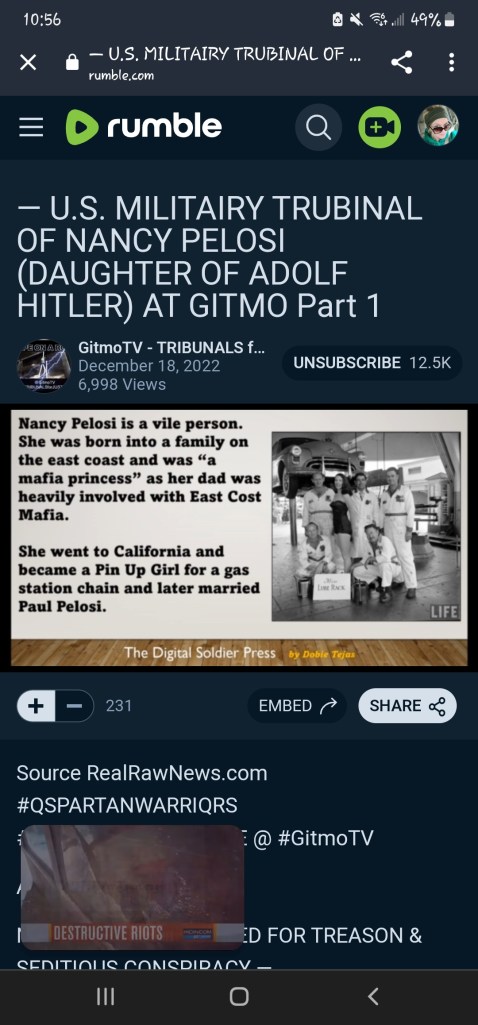Screen dimensions: 478x1025
Task: Open Rumble hamburger navigation menu
Action: coord(31,127)
